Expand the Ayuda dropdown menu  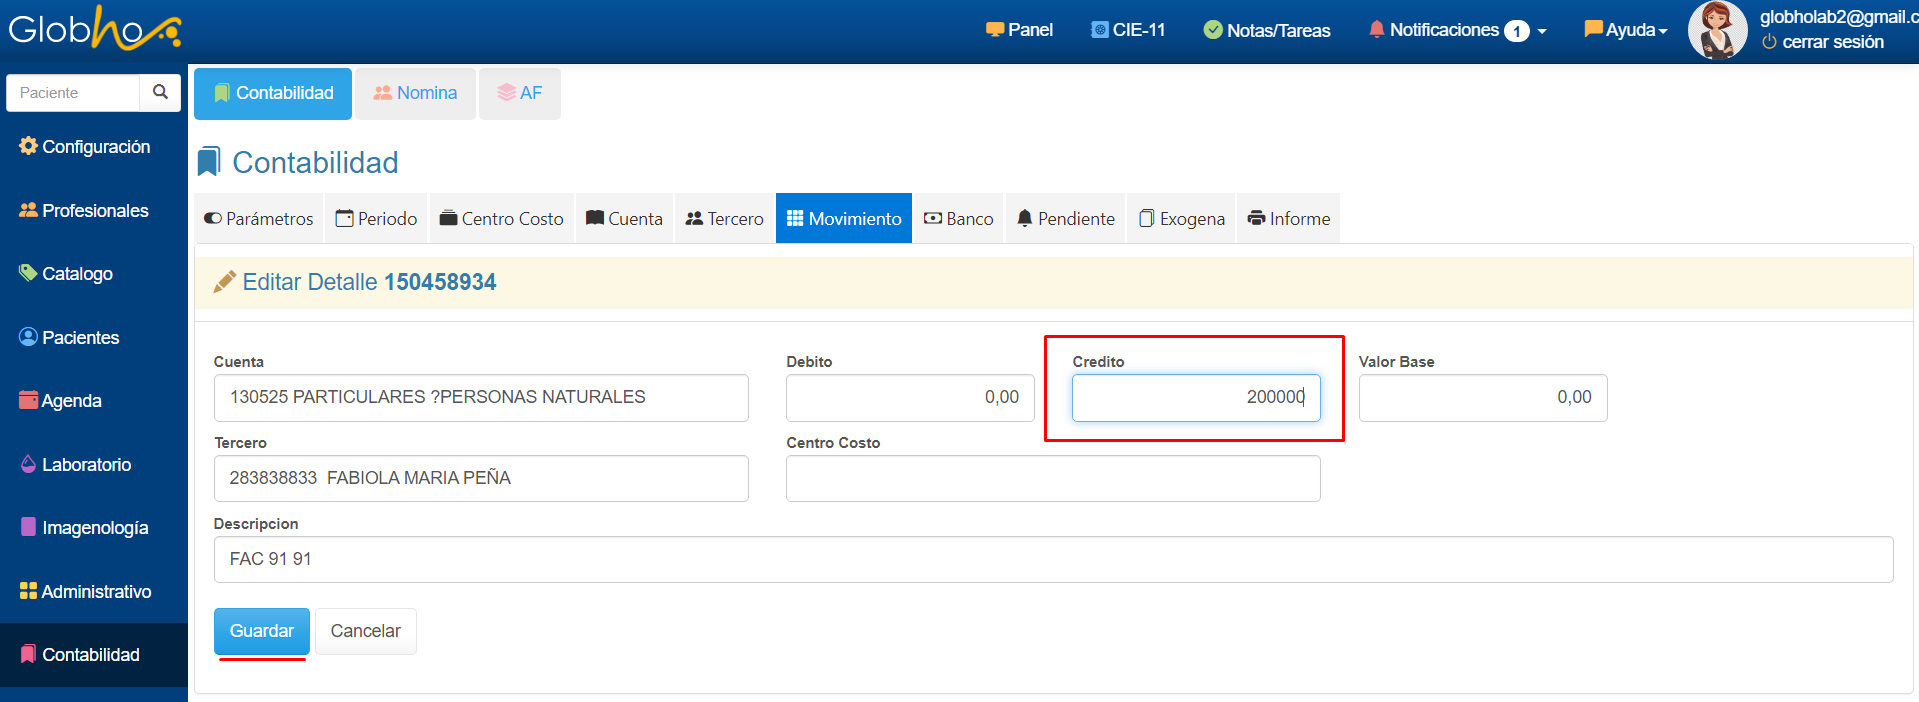pyautogui.click(x=1626, y=30)
